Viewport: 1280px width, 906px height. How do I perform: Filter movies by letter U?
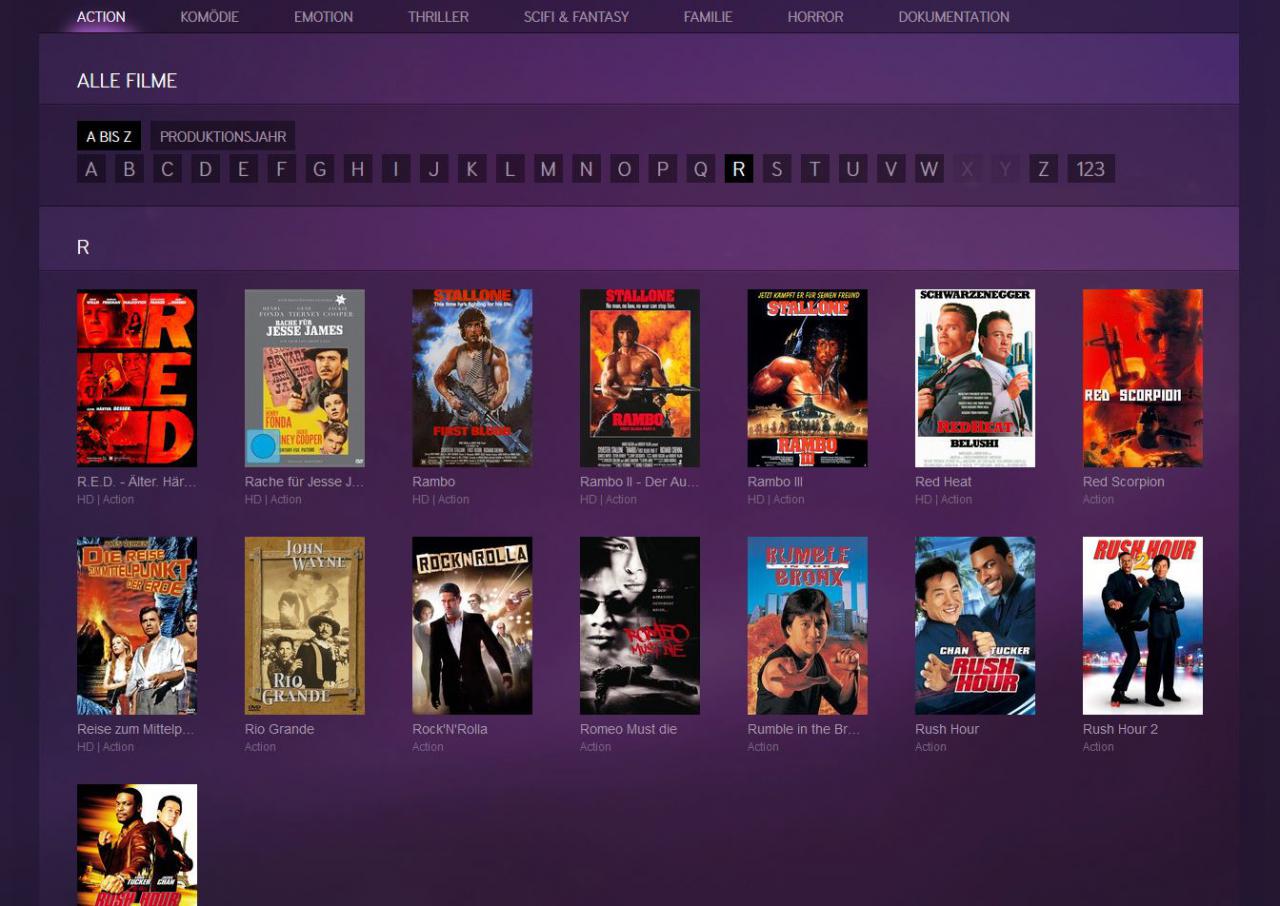click(x=853, y=169)
